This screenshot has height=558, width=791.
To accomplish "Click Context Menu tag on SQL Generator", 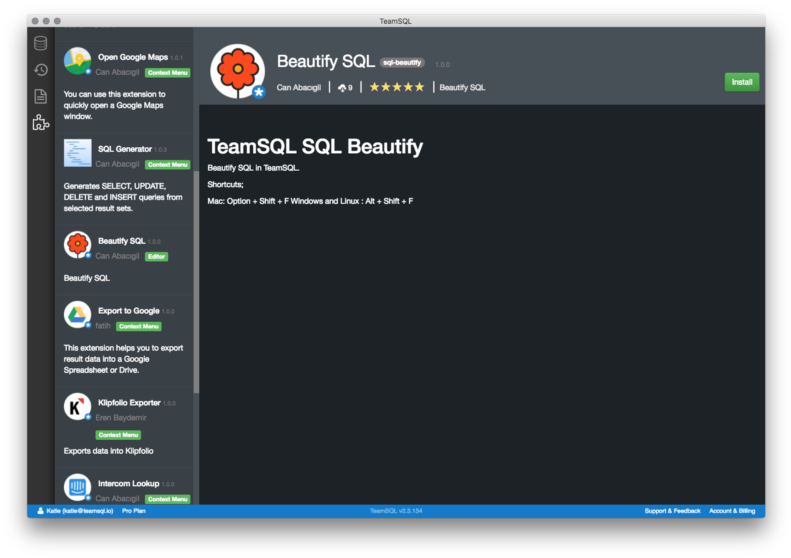I will (x=168, y=164).
